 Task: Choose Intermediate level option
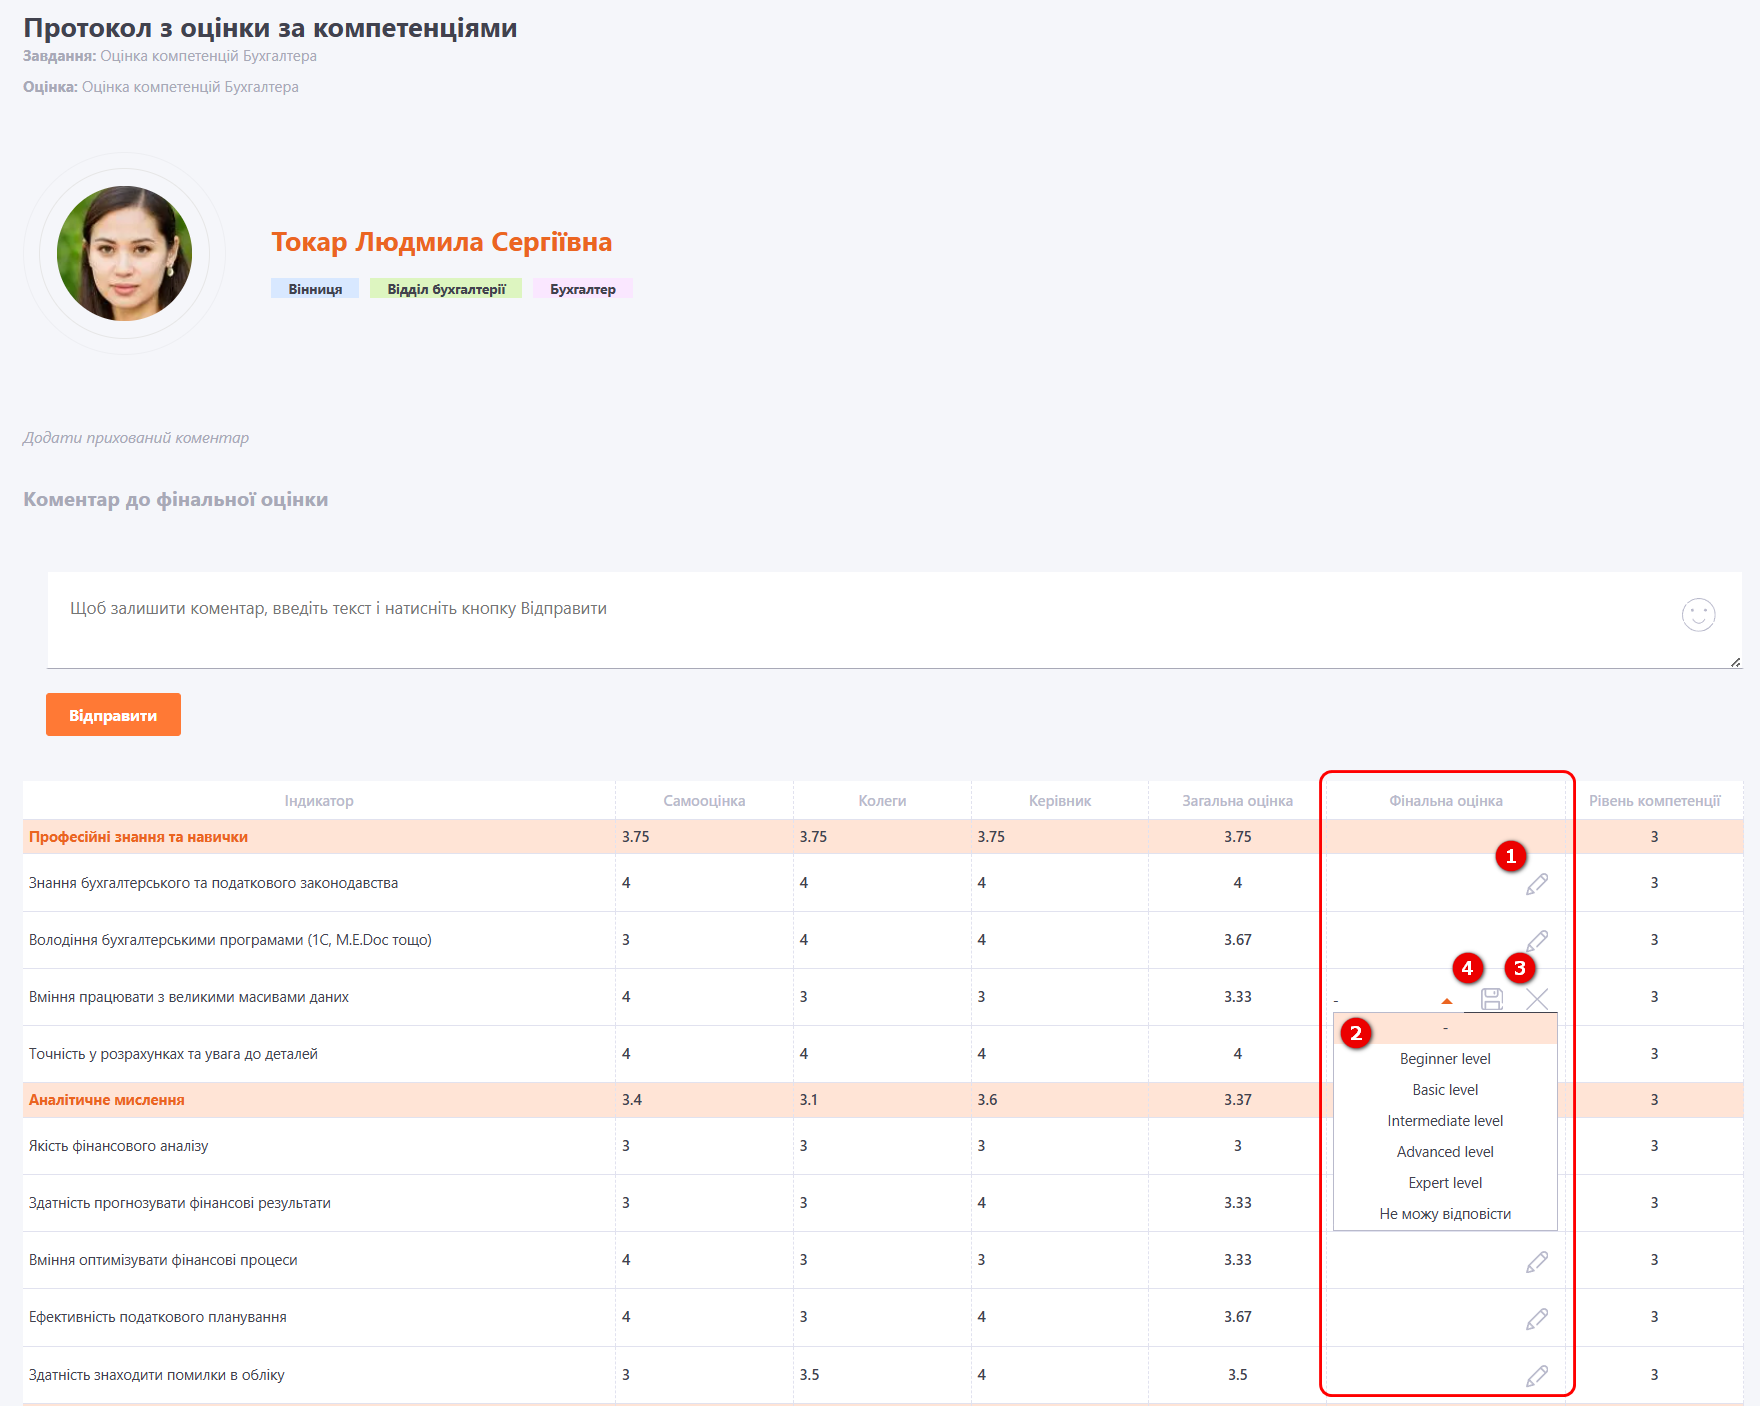(x=1445, y=1121)
